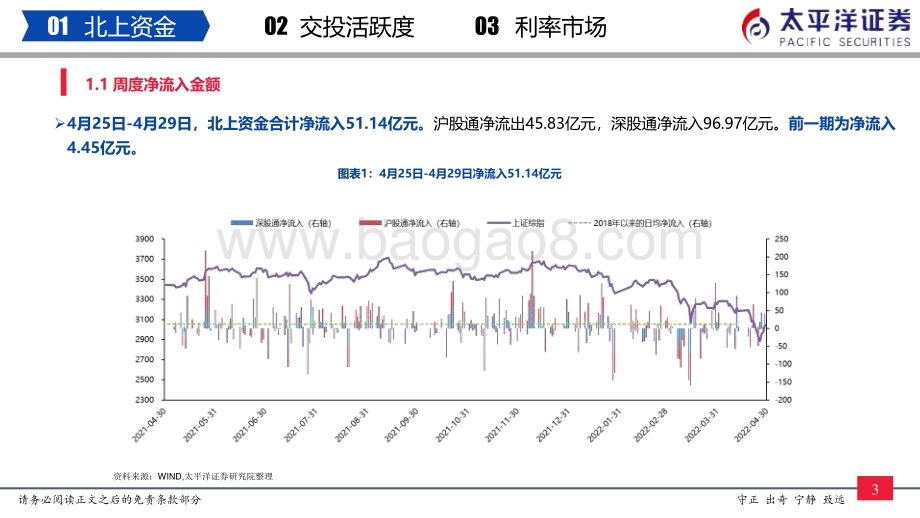Click the PACIFIC SECURITIES English caption
Screen dimensions: 920x518
845,42
